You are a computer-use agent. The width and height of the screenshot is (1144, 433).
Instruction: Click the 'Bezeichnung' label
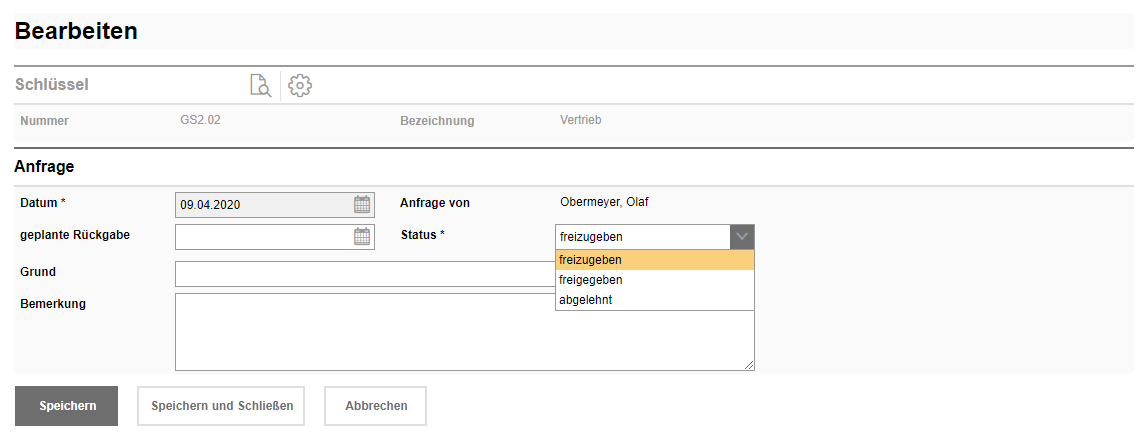pyautogui.click(x=437, y=121)
